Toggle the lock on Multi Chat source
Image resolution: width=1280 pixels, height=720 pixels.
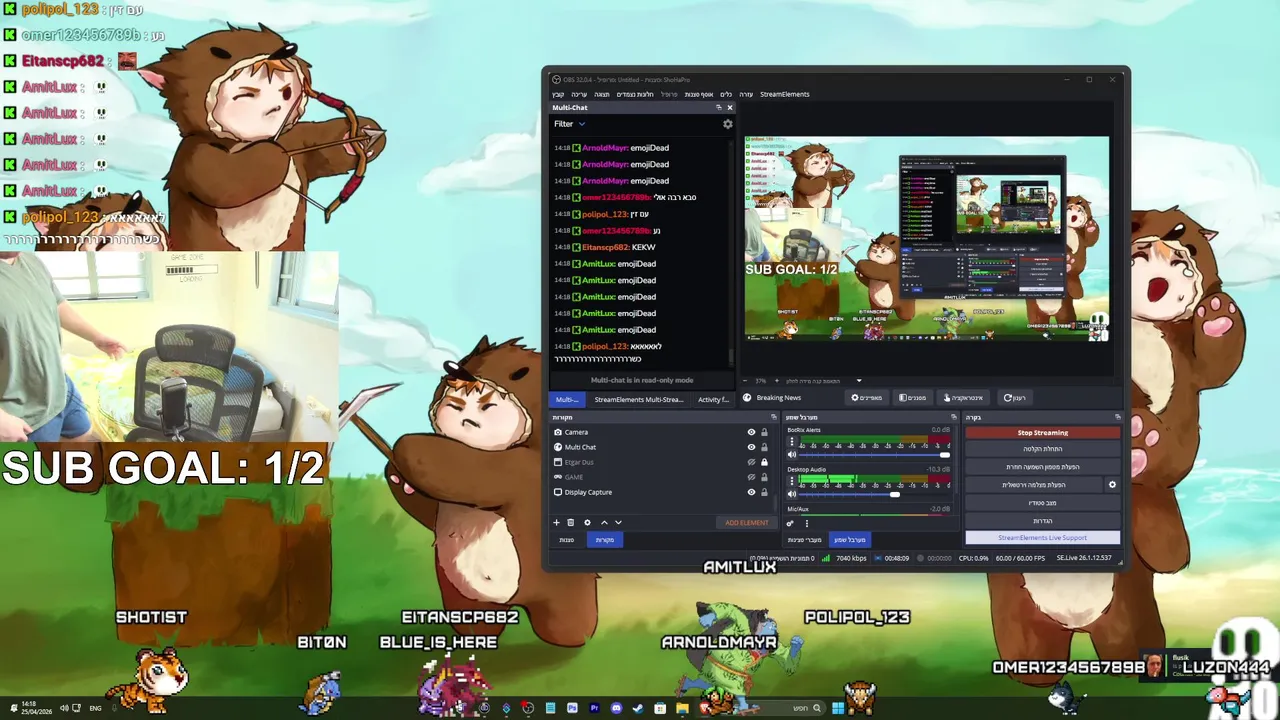pyautogui.click(x=764, y=447)
